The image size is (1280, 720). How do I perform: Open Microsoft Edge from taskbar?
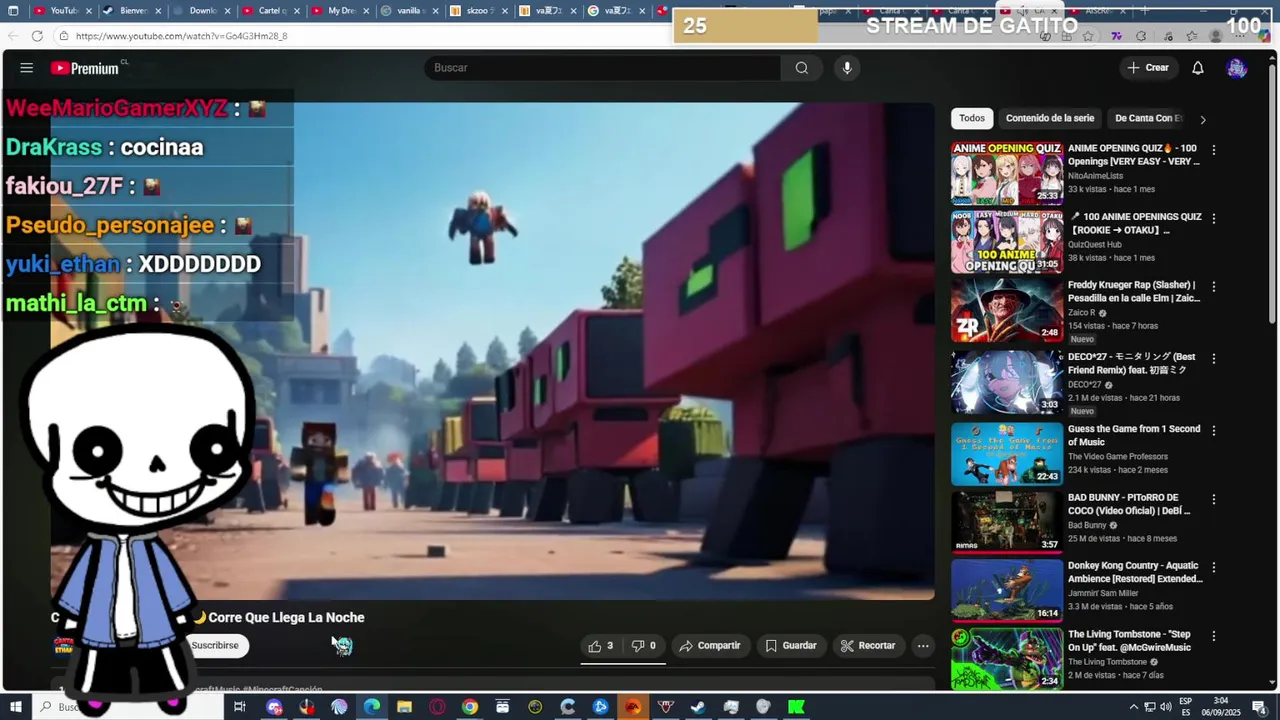coord(372,707)
